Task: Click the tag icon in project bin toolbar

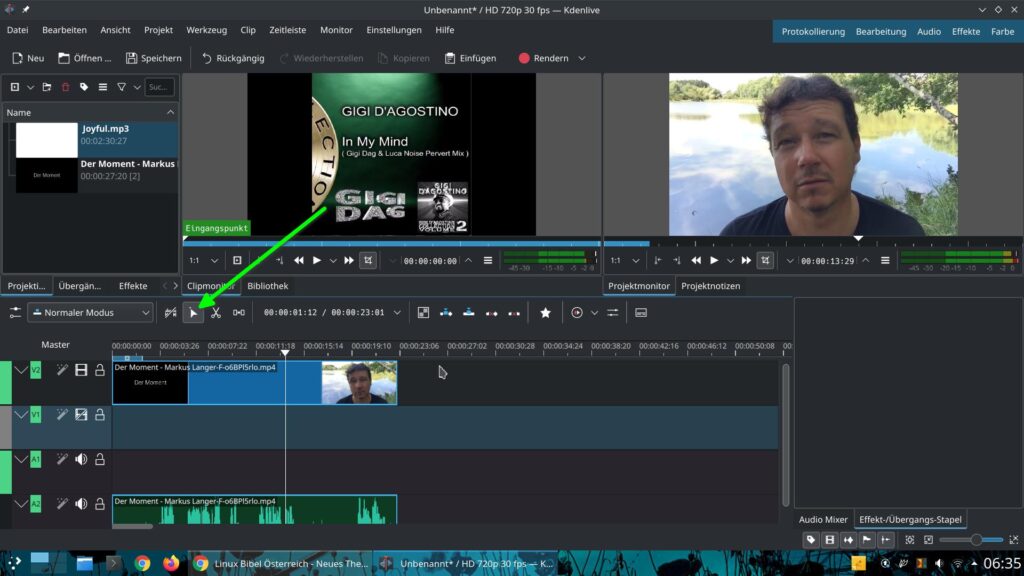Action: pyautogui.click(x=84, y=87)
